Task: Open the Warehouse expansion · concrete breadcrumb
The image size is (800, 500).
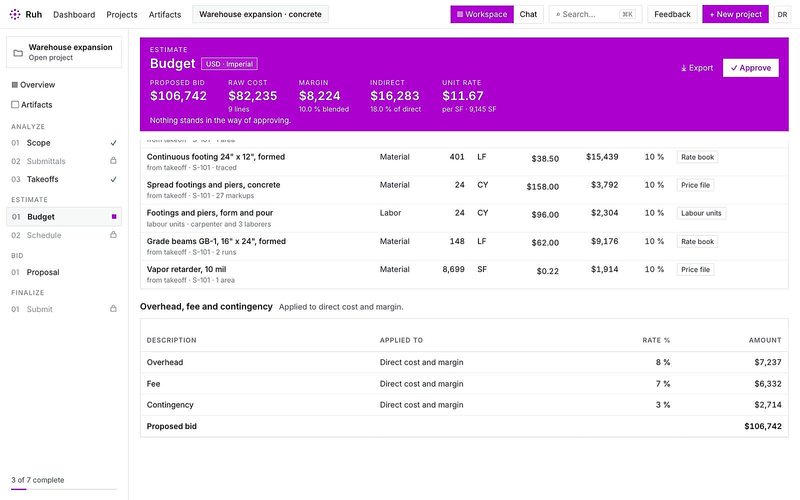Action: 260,14
